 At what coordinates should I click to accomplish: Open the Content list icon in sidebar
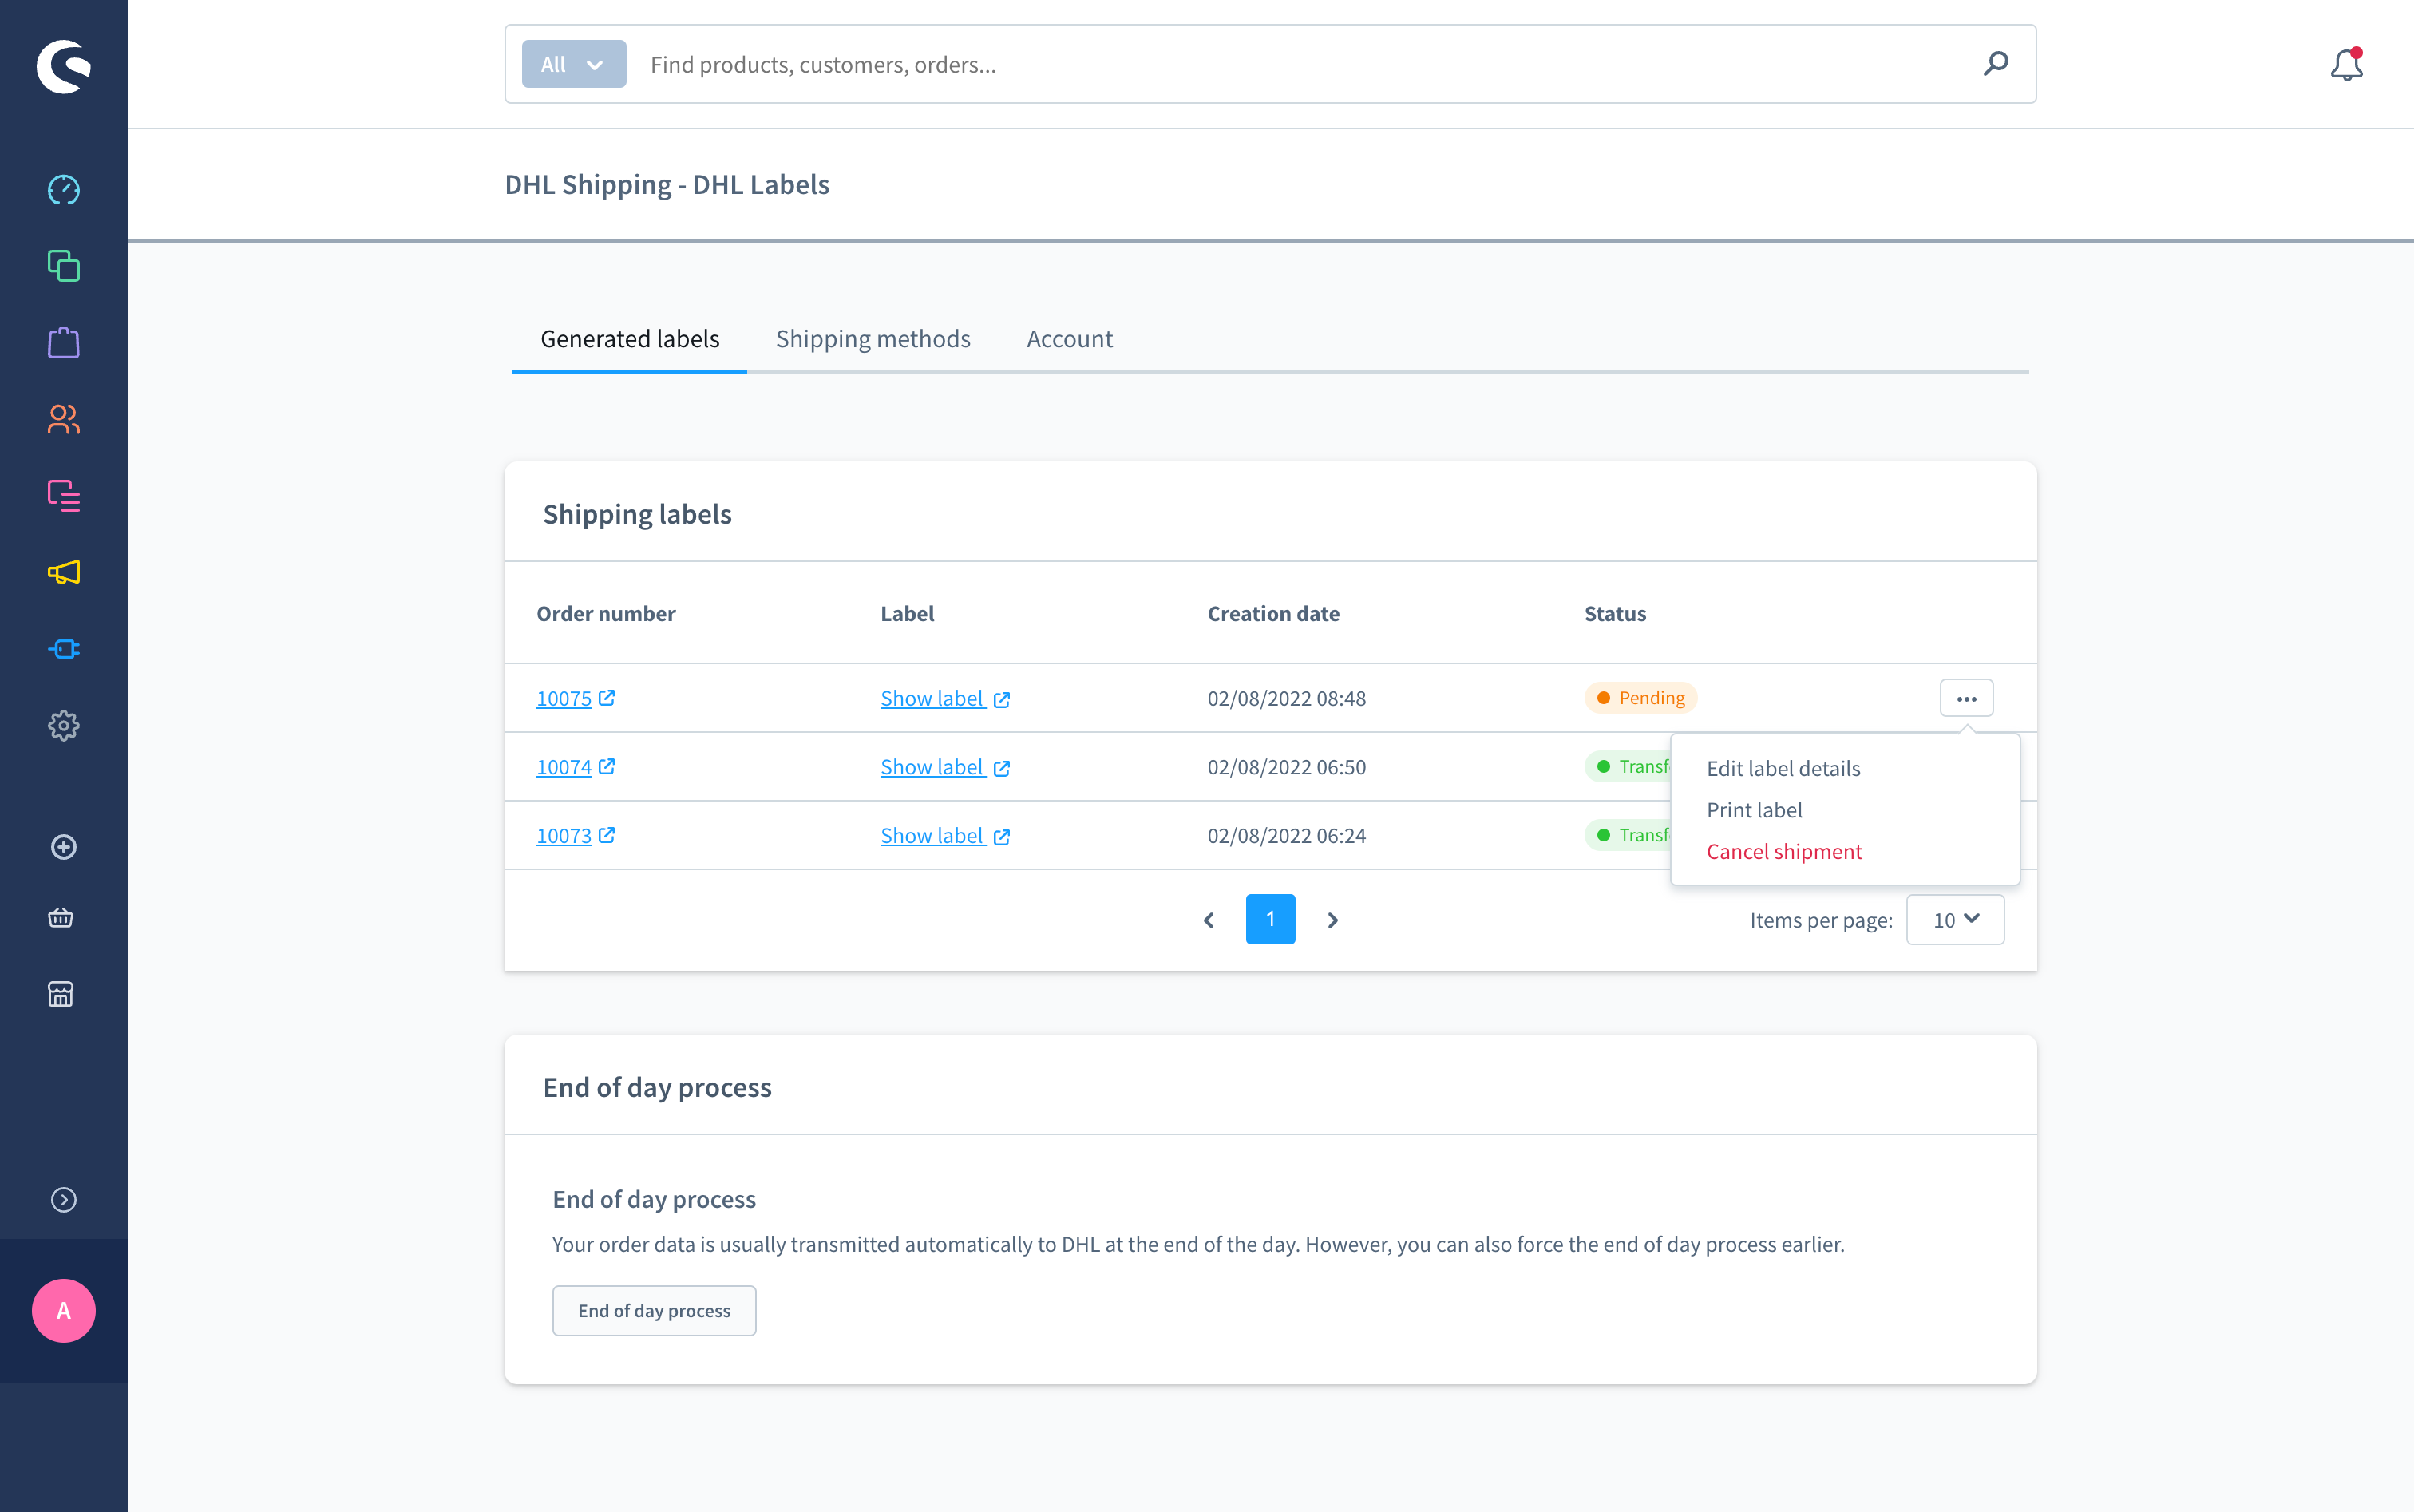tap(64, 495)
